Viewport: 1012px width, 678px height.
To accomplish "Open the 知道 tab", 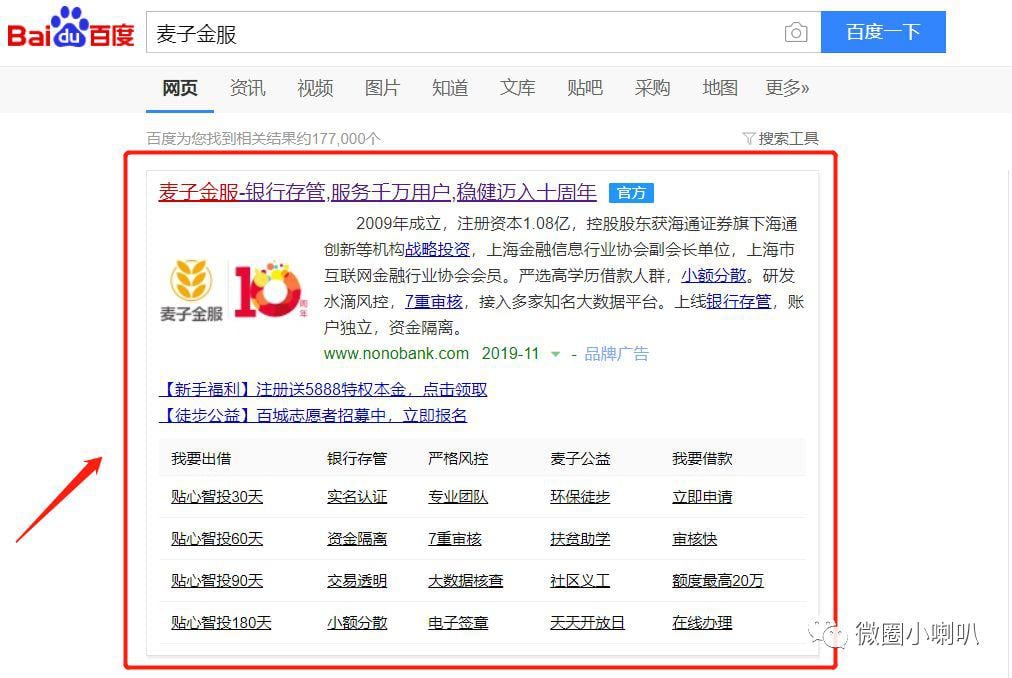I will [x=450, y=88].
